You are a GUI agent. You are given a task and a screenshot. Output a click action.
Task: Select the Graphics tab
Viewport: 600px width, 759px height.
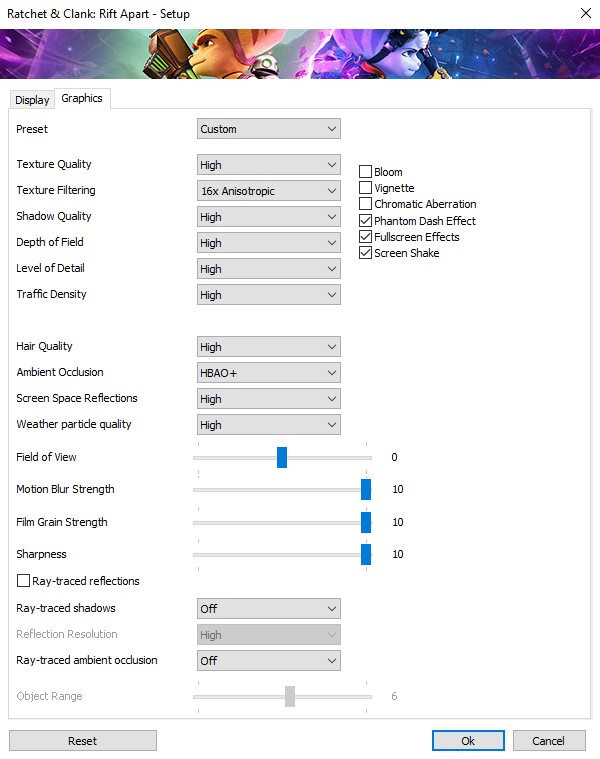[x=82, y=98]
